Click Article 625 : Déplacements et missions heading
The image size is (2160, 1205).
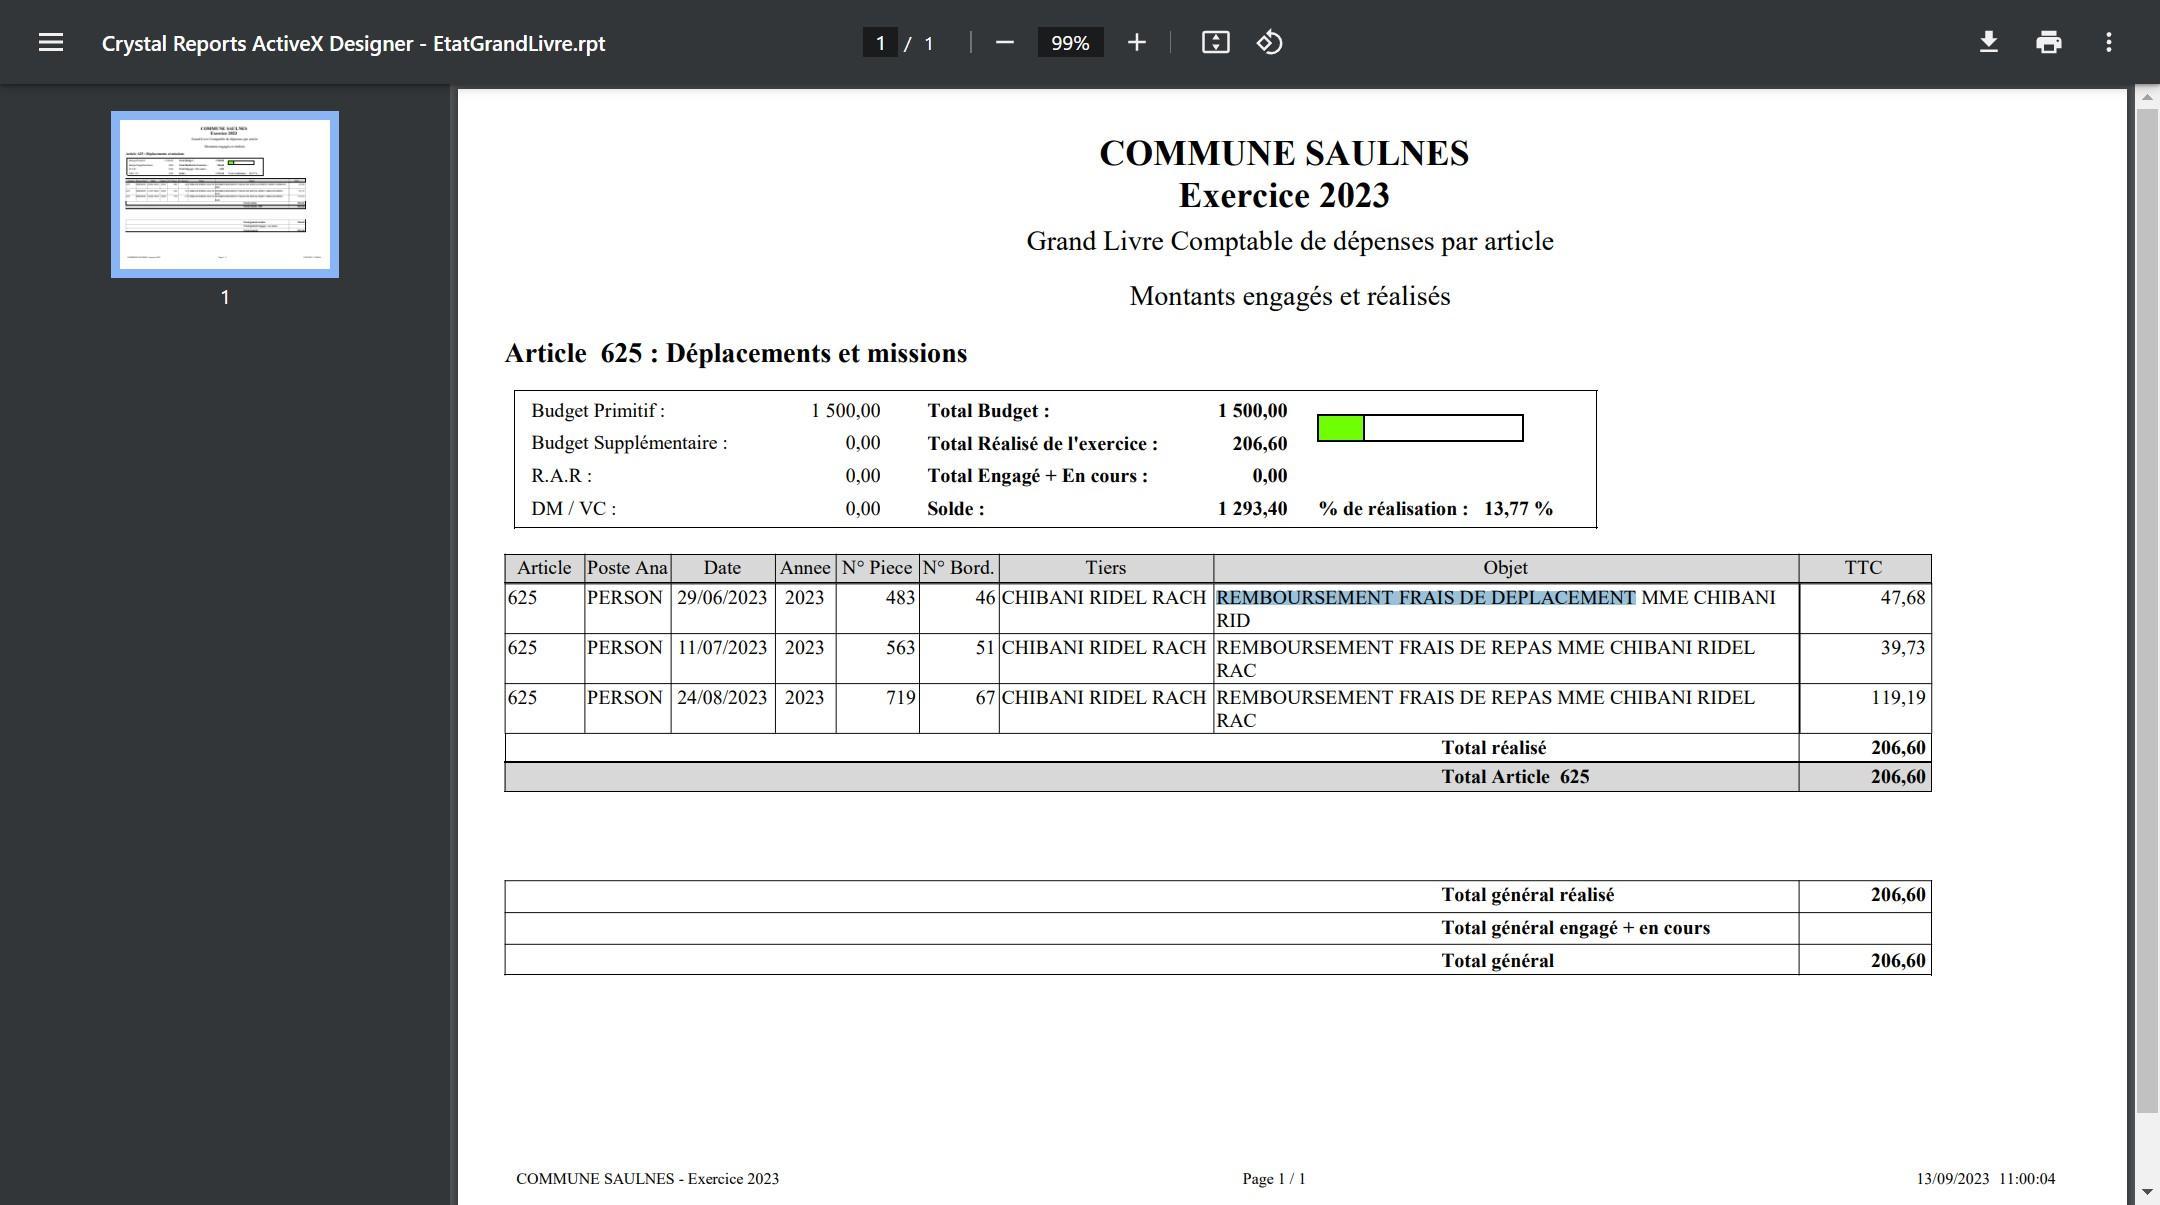(736, 353)
